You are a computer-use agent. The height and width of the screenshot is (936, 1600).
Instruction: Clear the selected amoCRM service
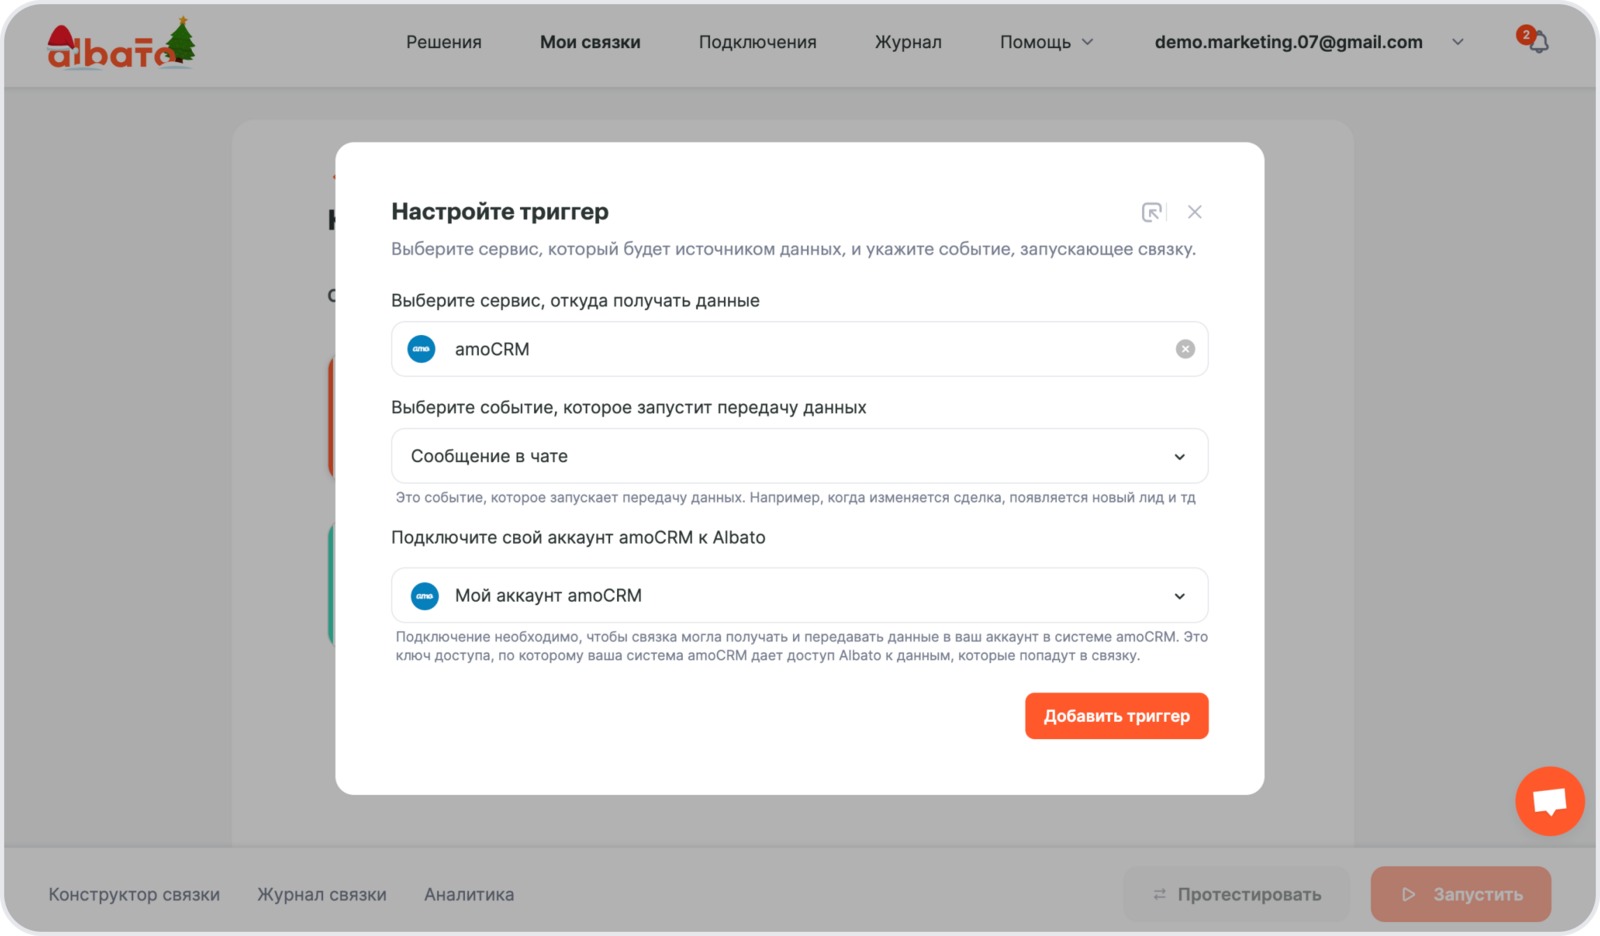coord(1185,349)
